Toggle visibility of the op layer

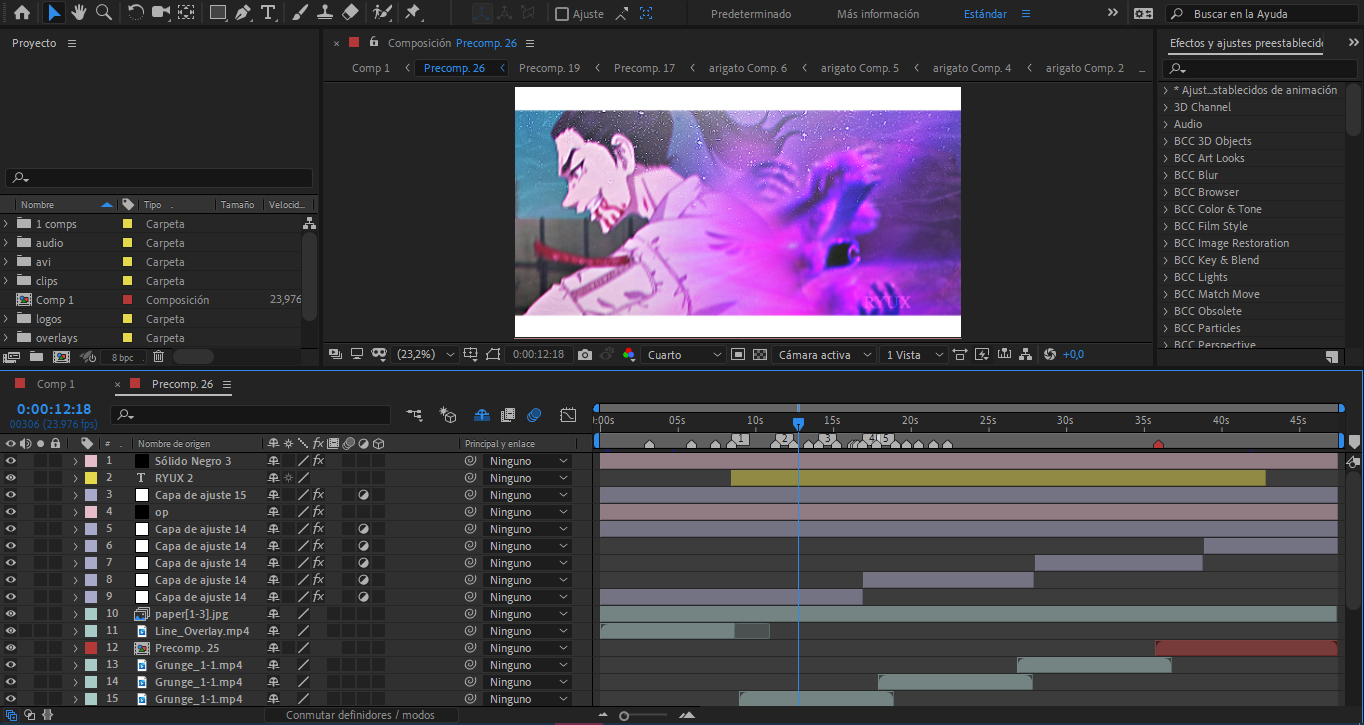[11, 512]
